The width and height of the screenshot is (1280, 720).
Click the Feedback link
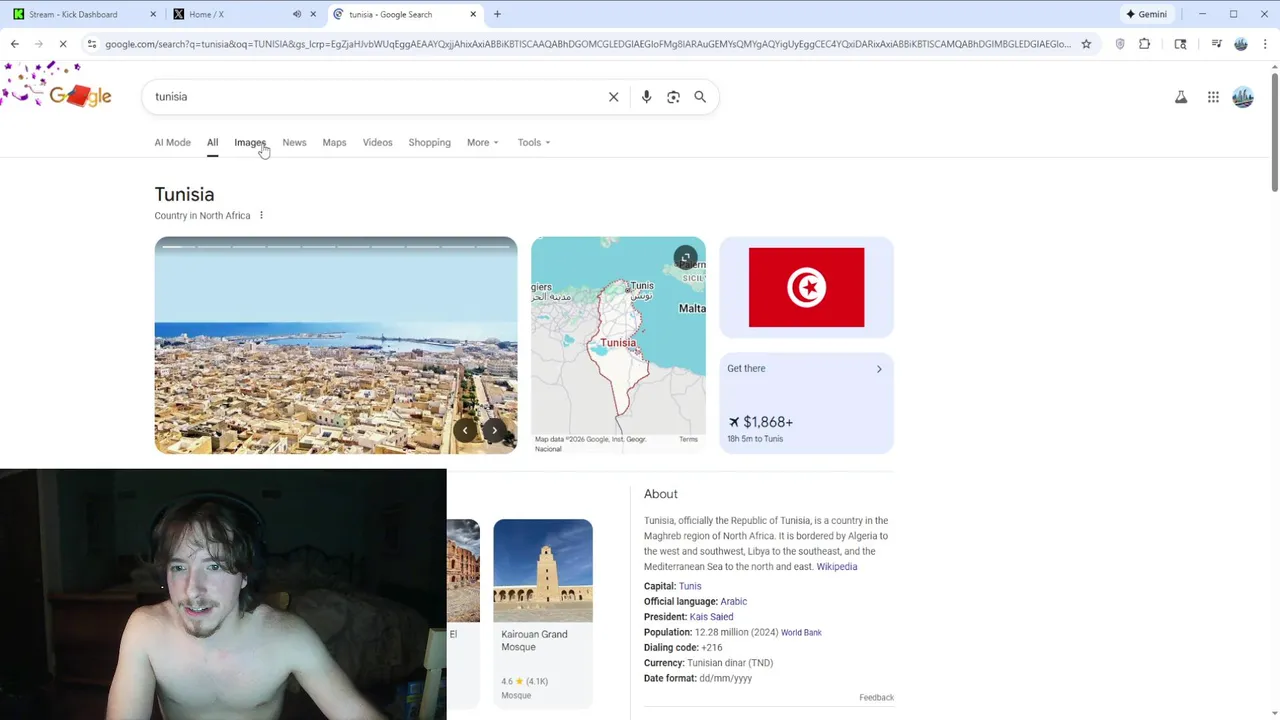876,698
